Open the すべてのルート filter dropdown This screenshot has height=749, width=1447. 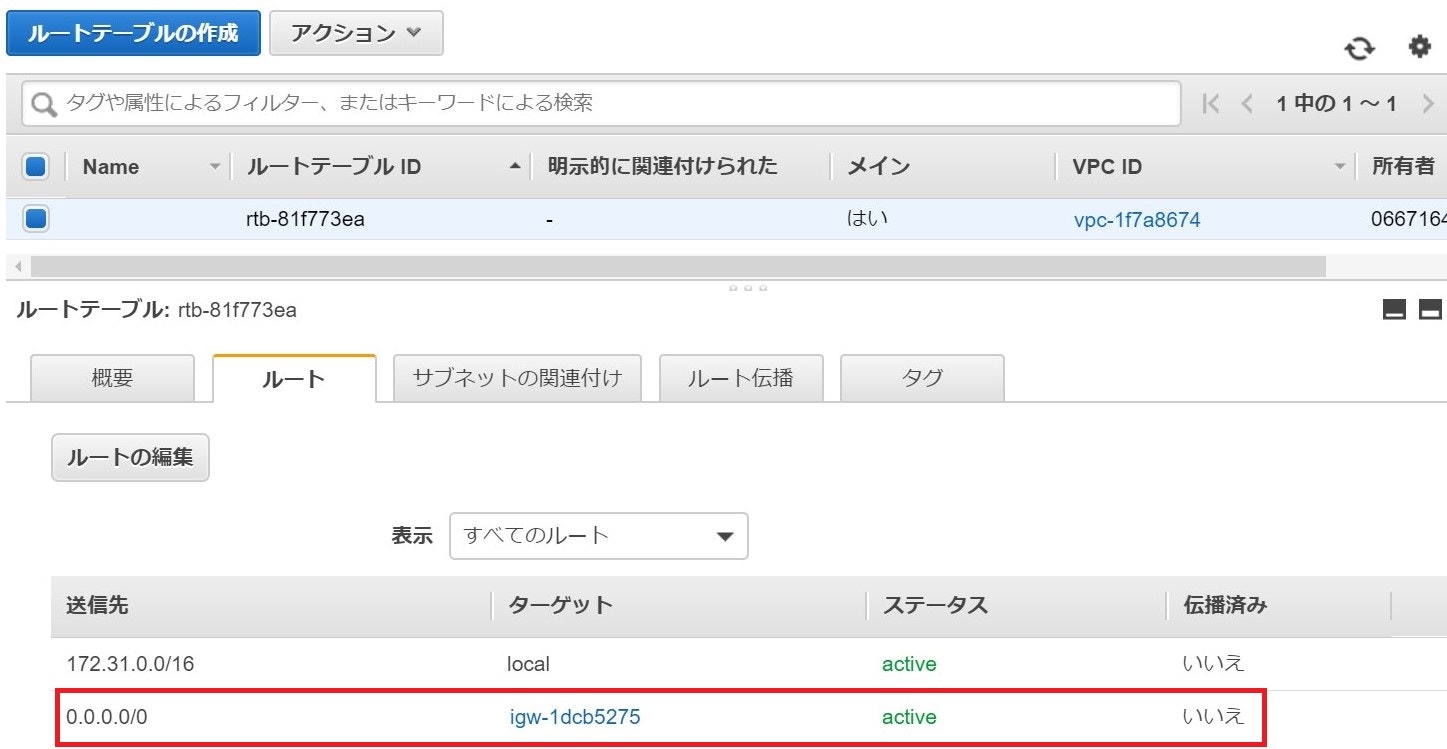599,536
